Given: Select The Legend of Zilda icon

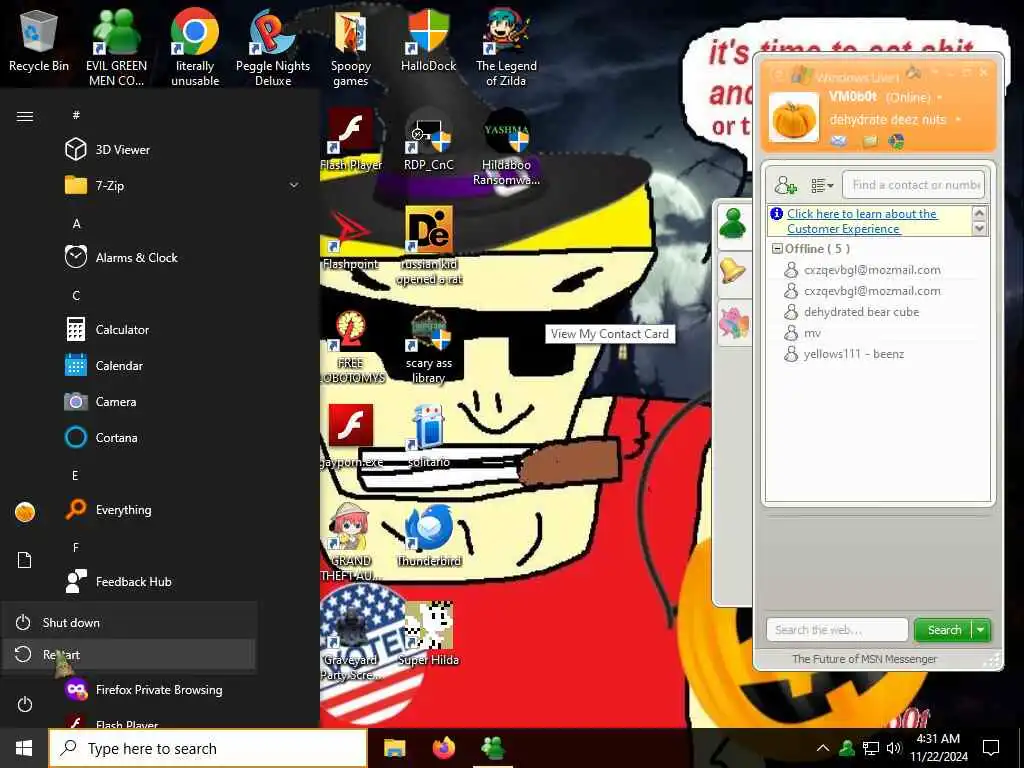Looking at the screenshot, I should (506, 47).
